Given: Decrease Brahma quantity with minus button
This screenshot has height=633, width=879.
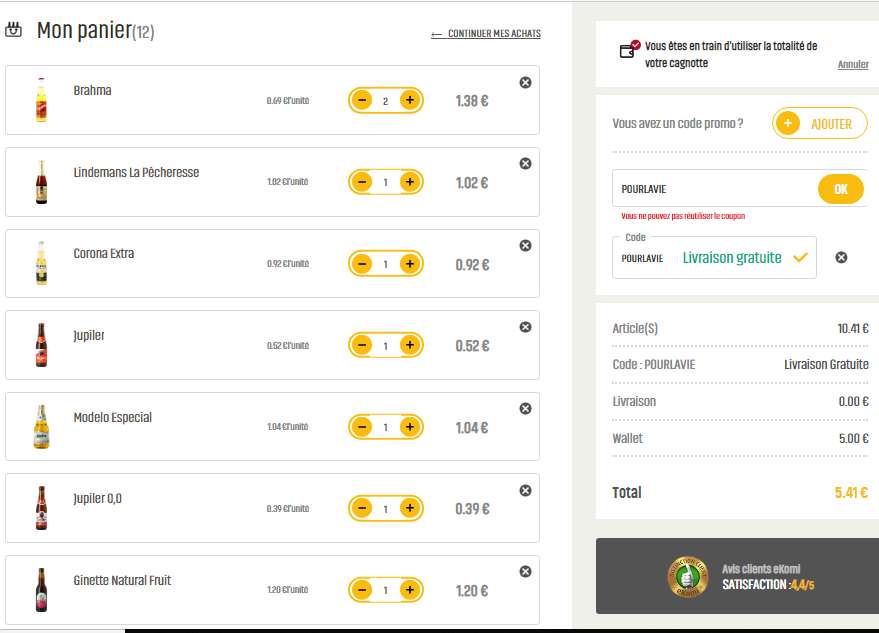Looking at the screenshot, I should (362, 100).
